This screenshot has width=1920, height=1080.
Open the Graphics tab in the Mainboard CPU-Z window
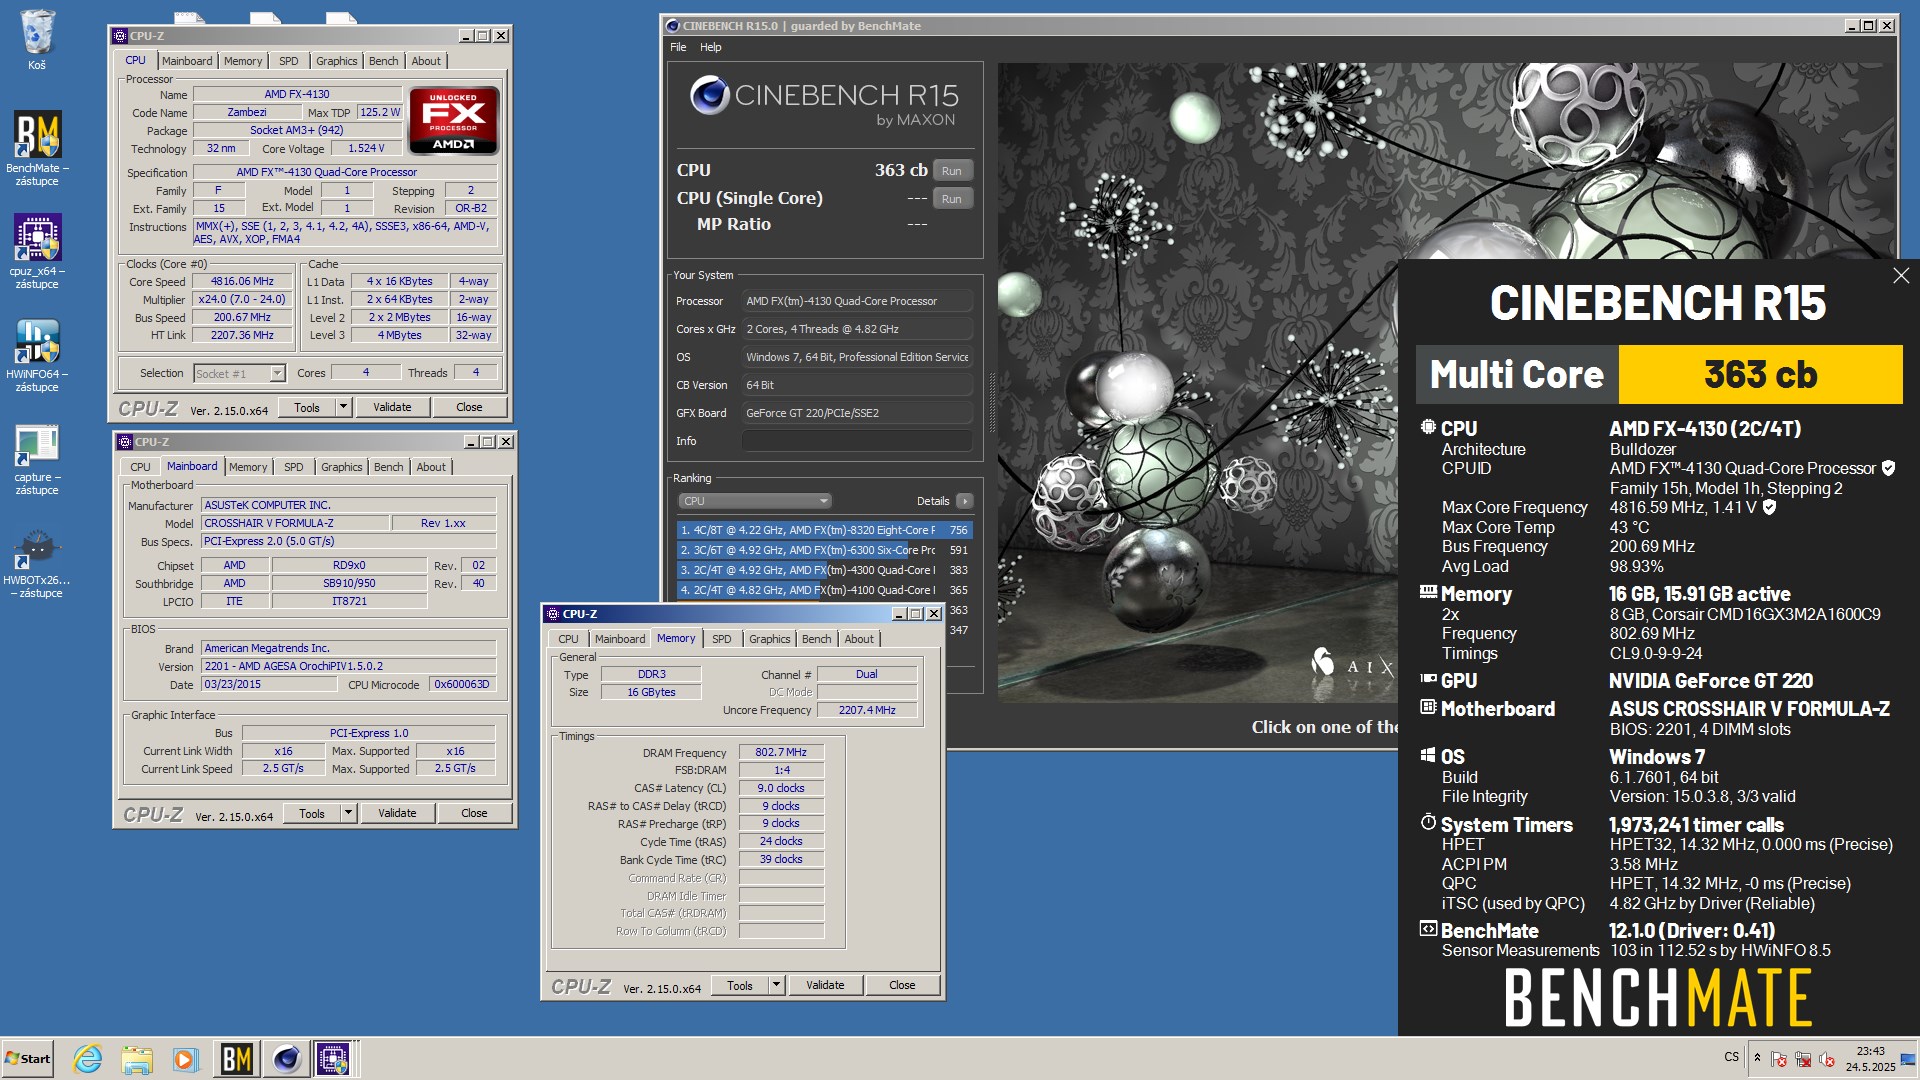click(x=341, y=467)
